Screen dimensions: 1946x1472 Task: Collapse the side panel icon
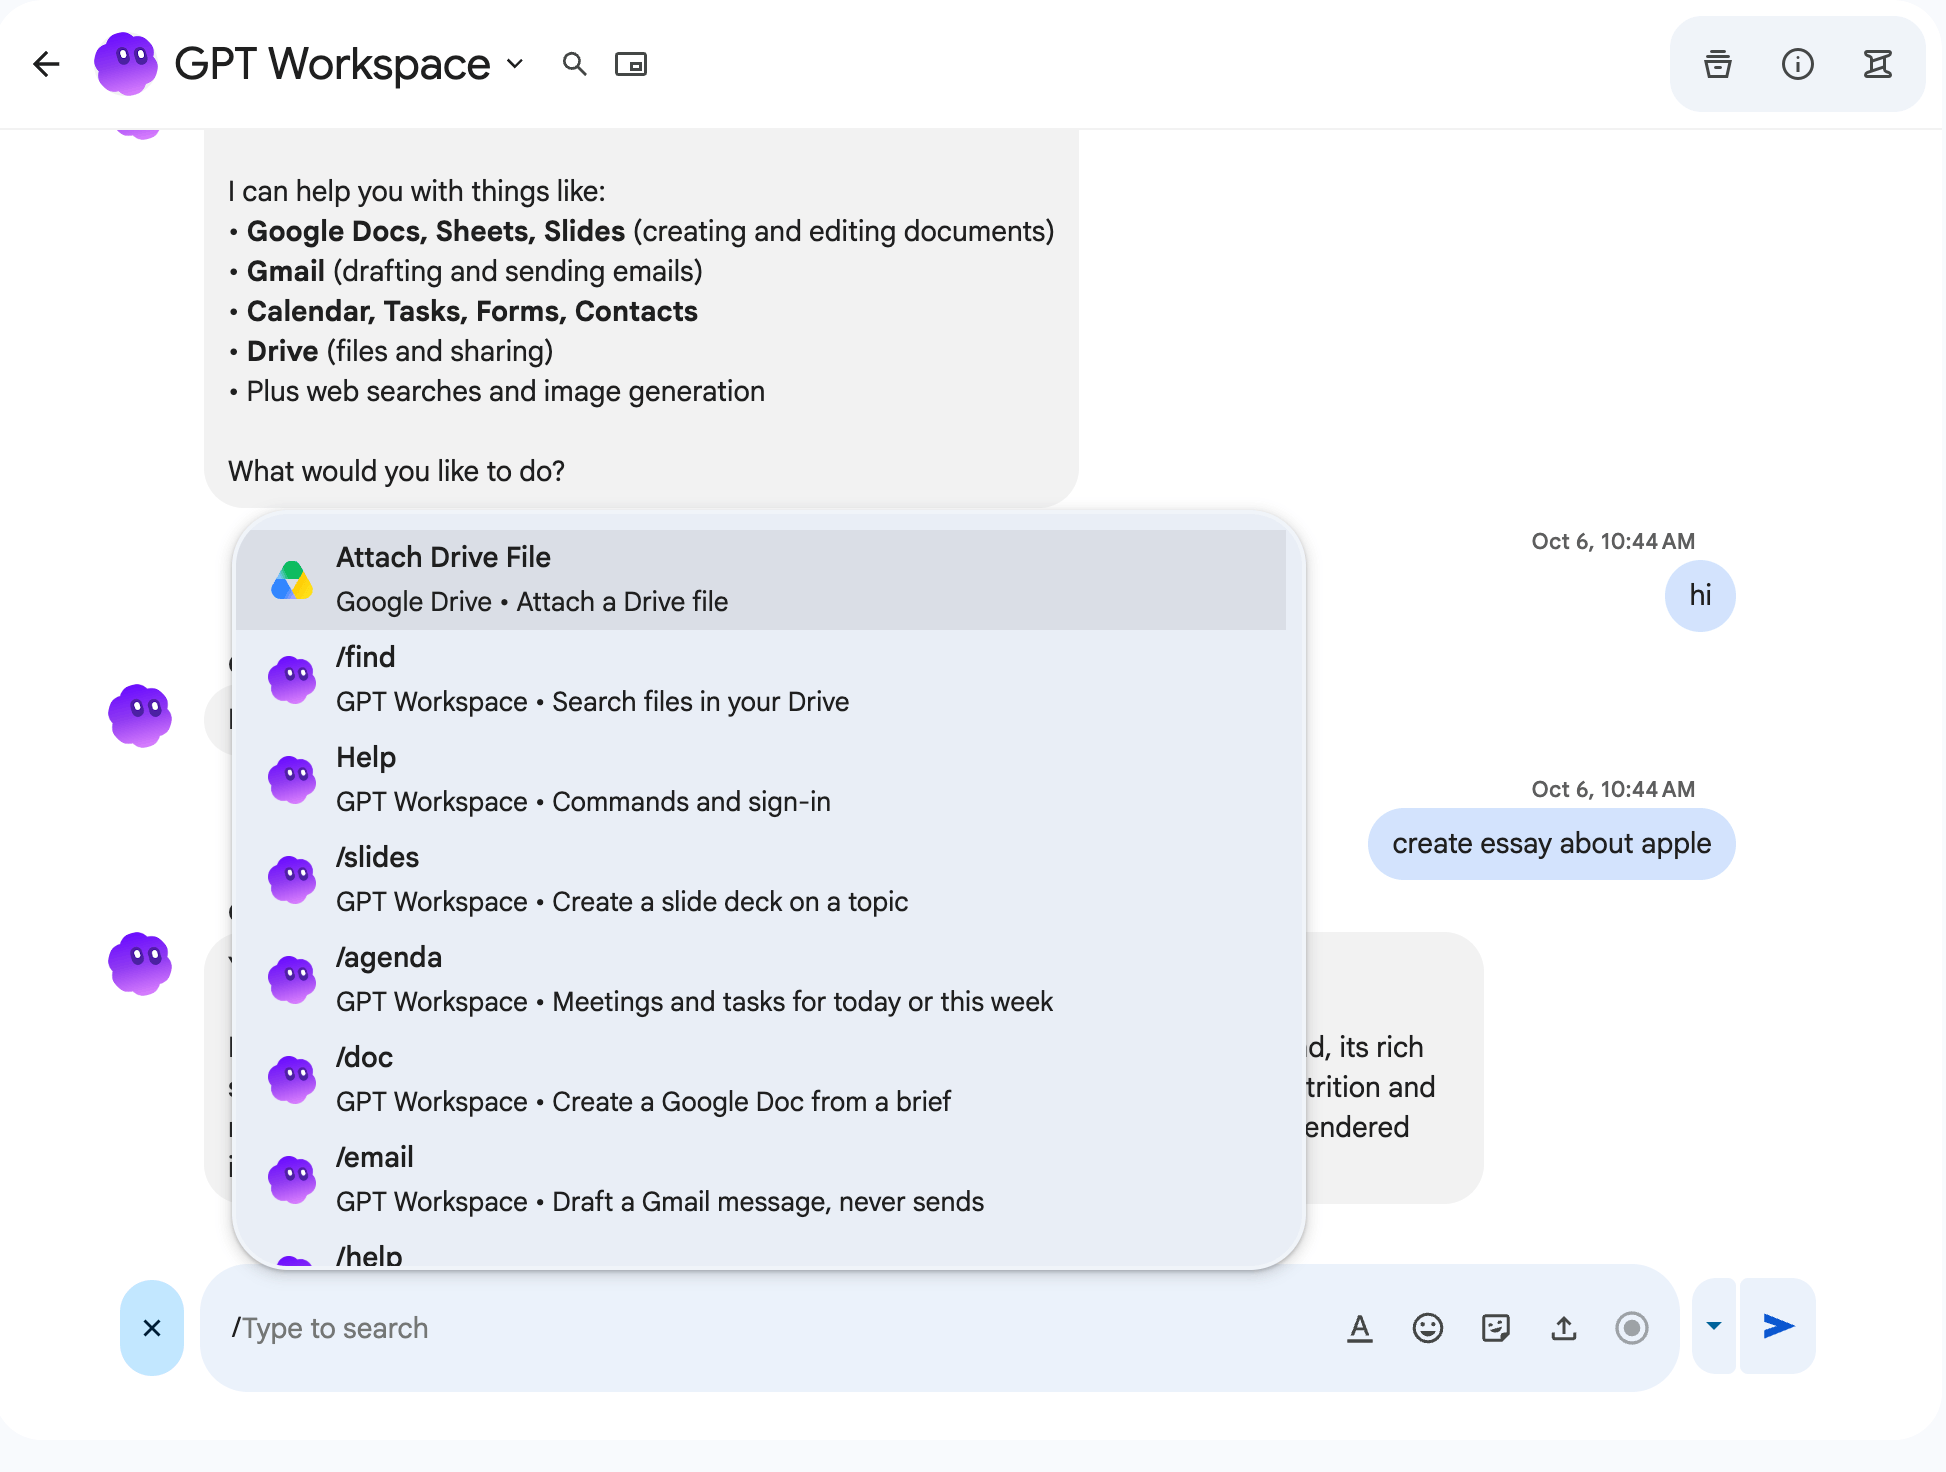[x=1878, y=64]
